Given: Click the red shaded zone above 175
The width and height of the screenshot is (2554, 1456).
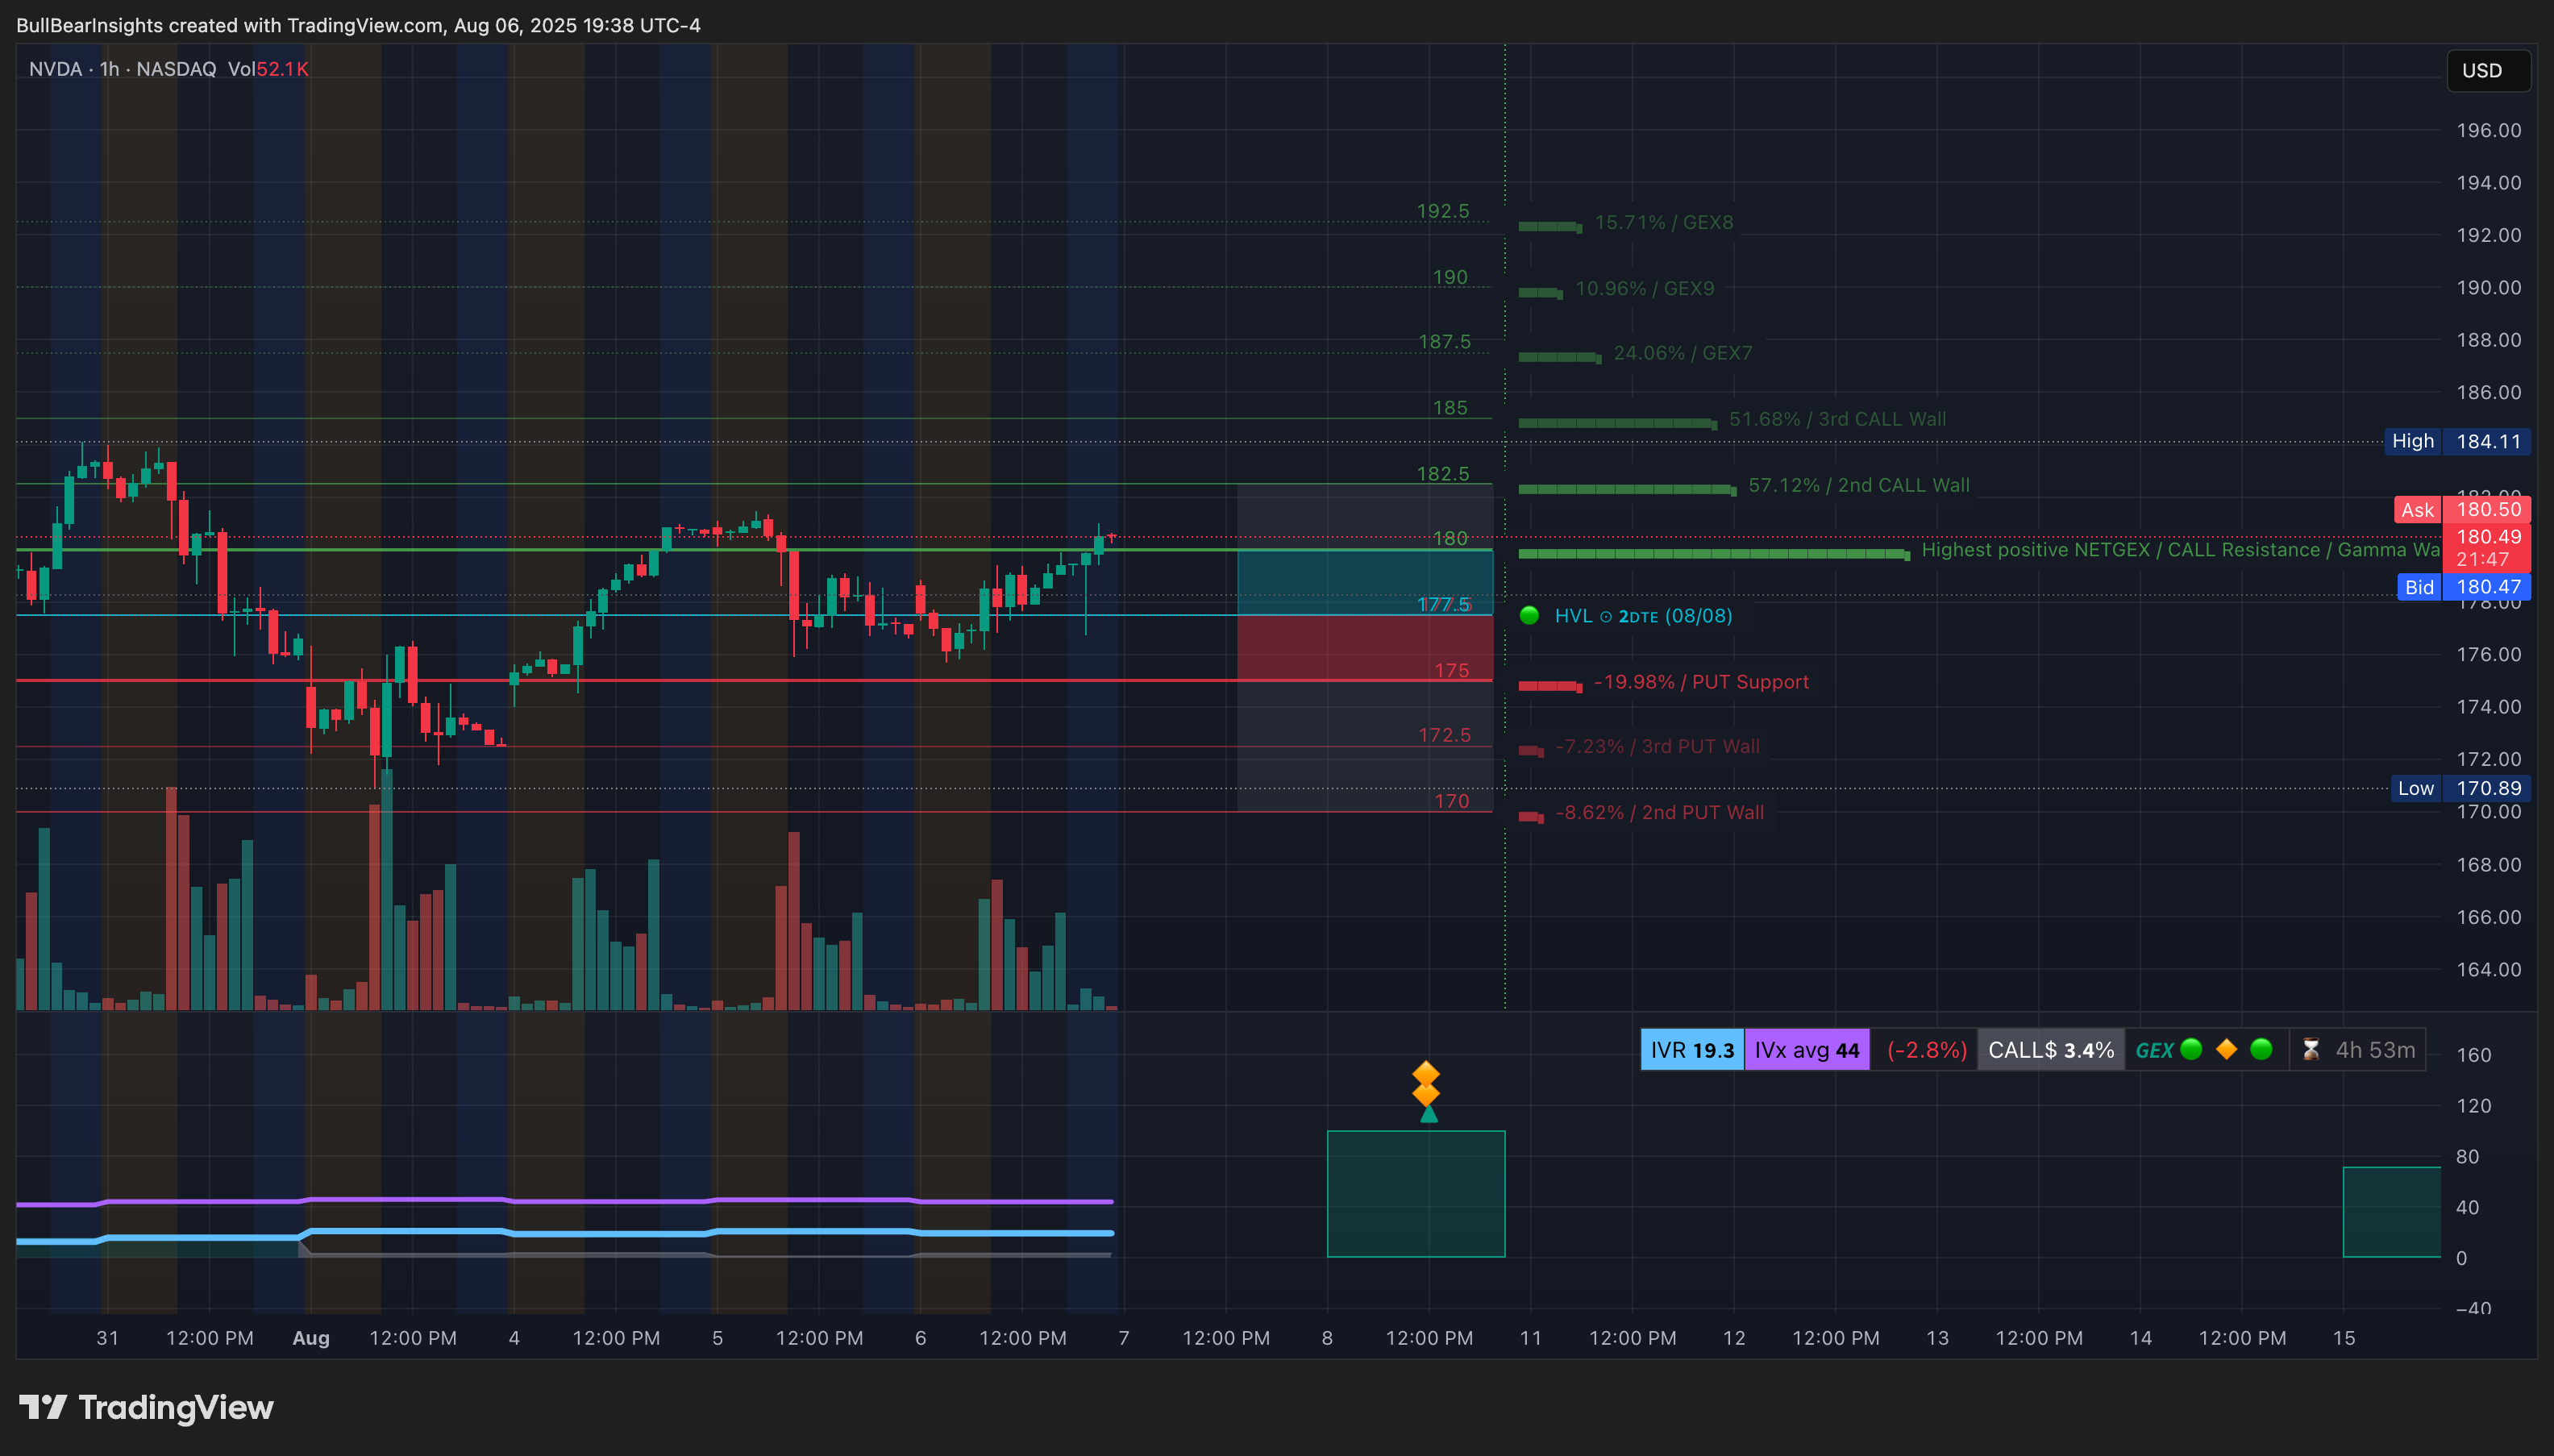Looking at the screenshot, I should click(1365, 647).
